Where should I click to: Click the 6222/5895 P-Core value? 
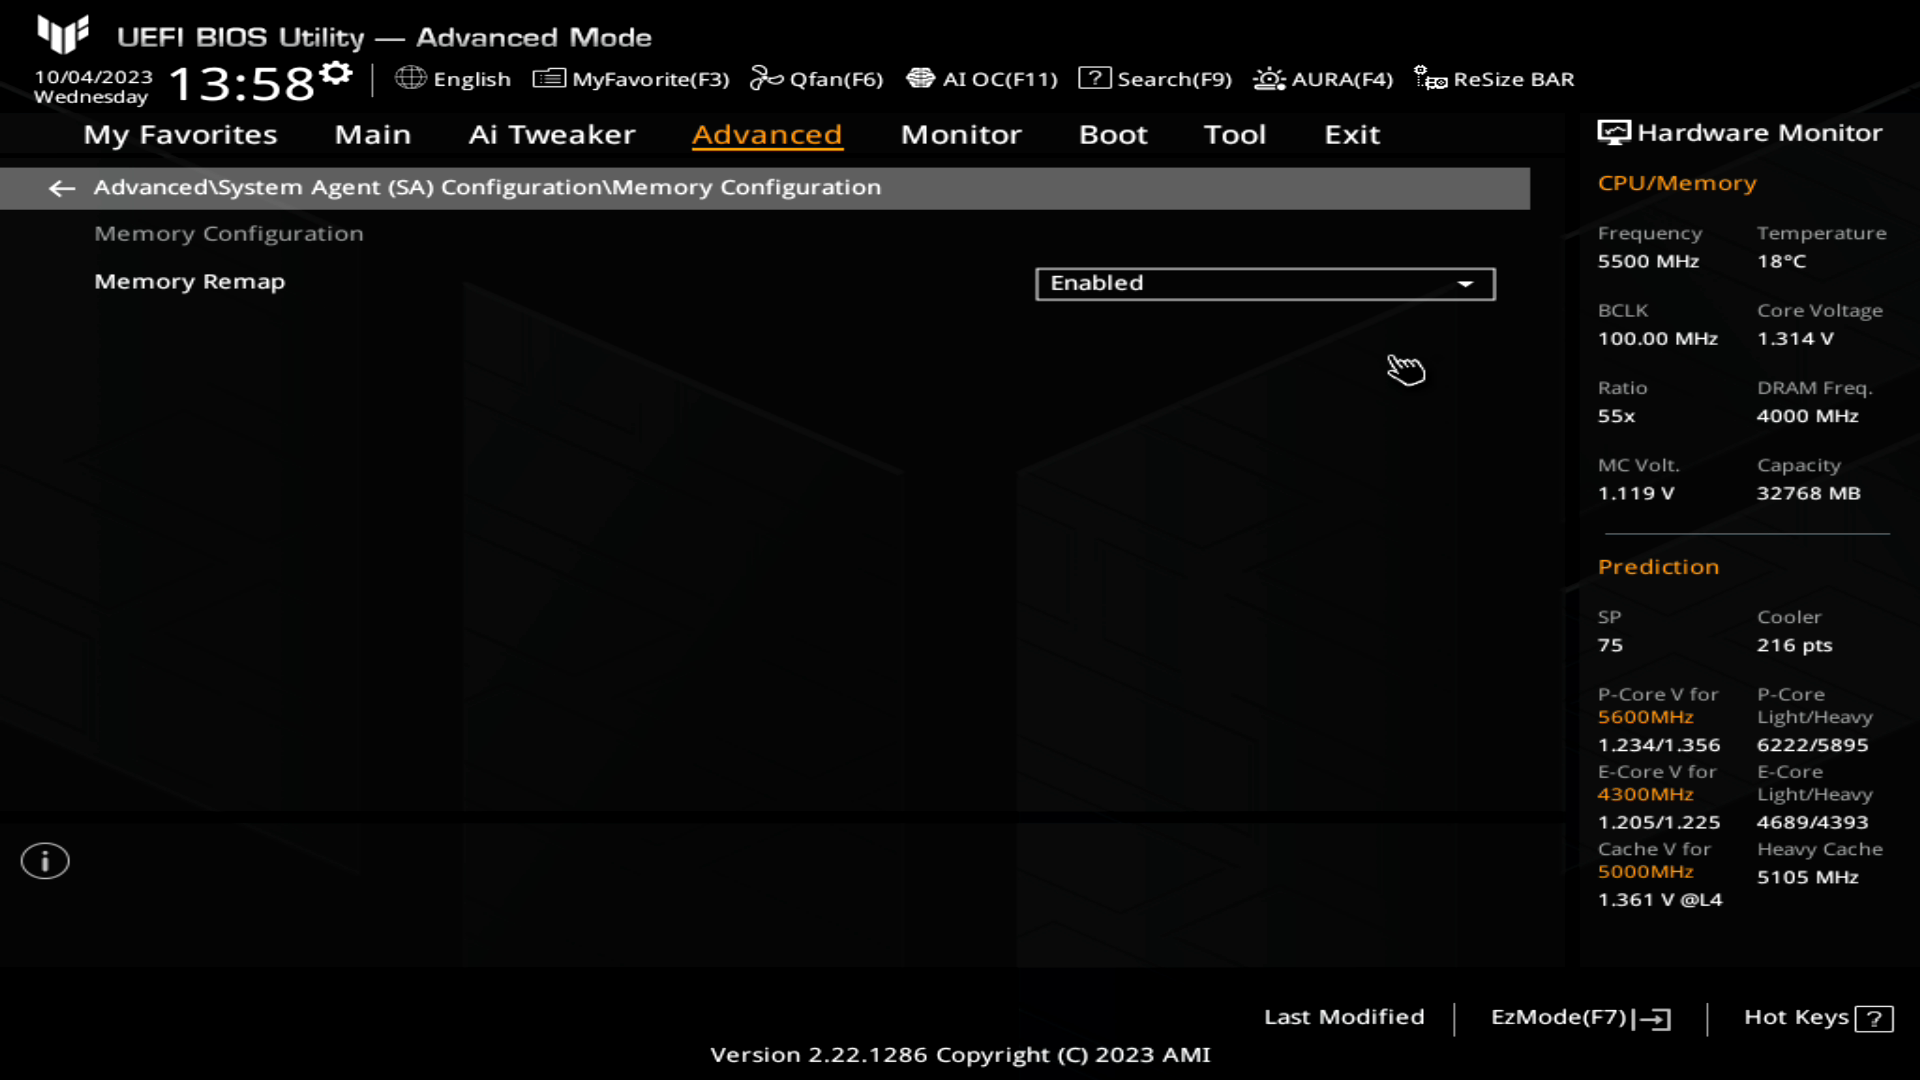(x=1813, y=745)
